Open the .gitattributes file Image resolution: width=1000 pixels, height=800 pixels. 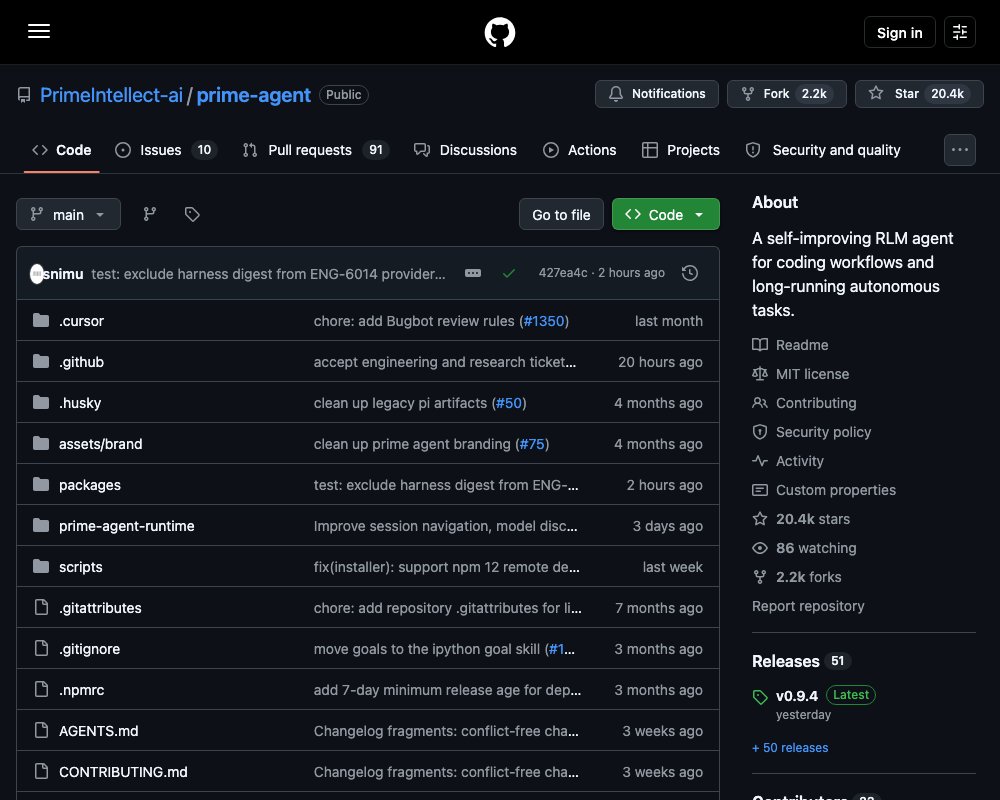[100, 608]
